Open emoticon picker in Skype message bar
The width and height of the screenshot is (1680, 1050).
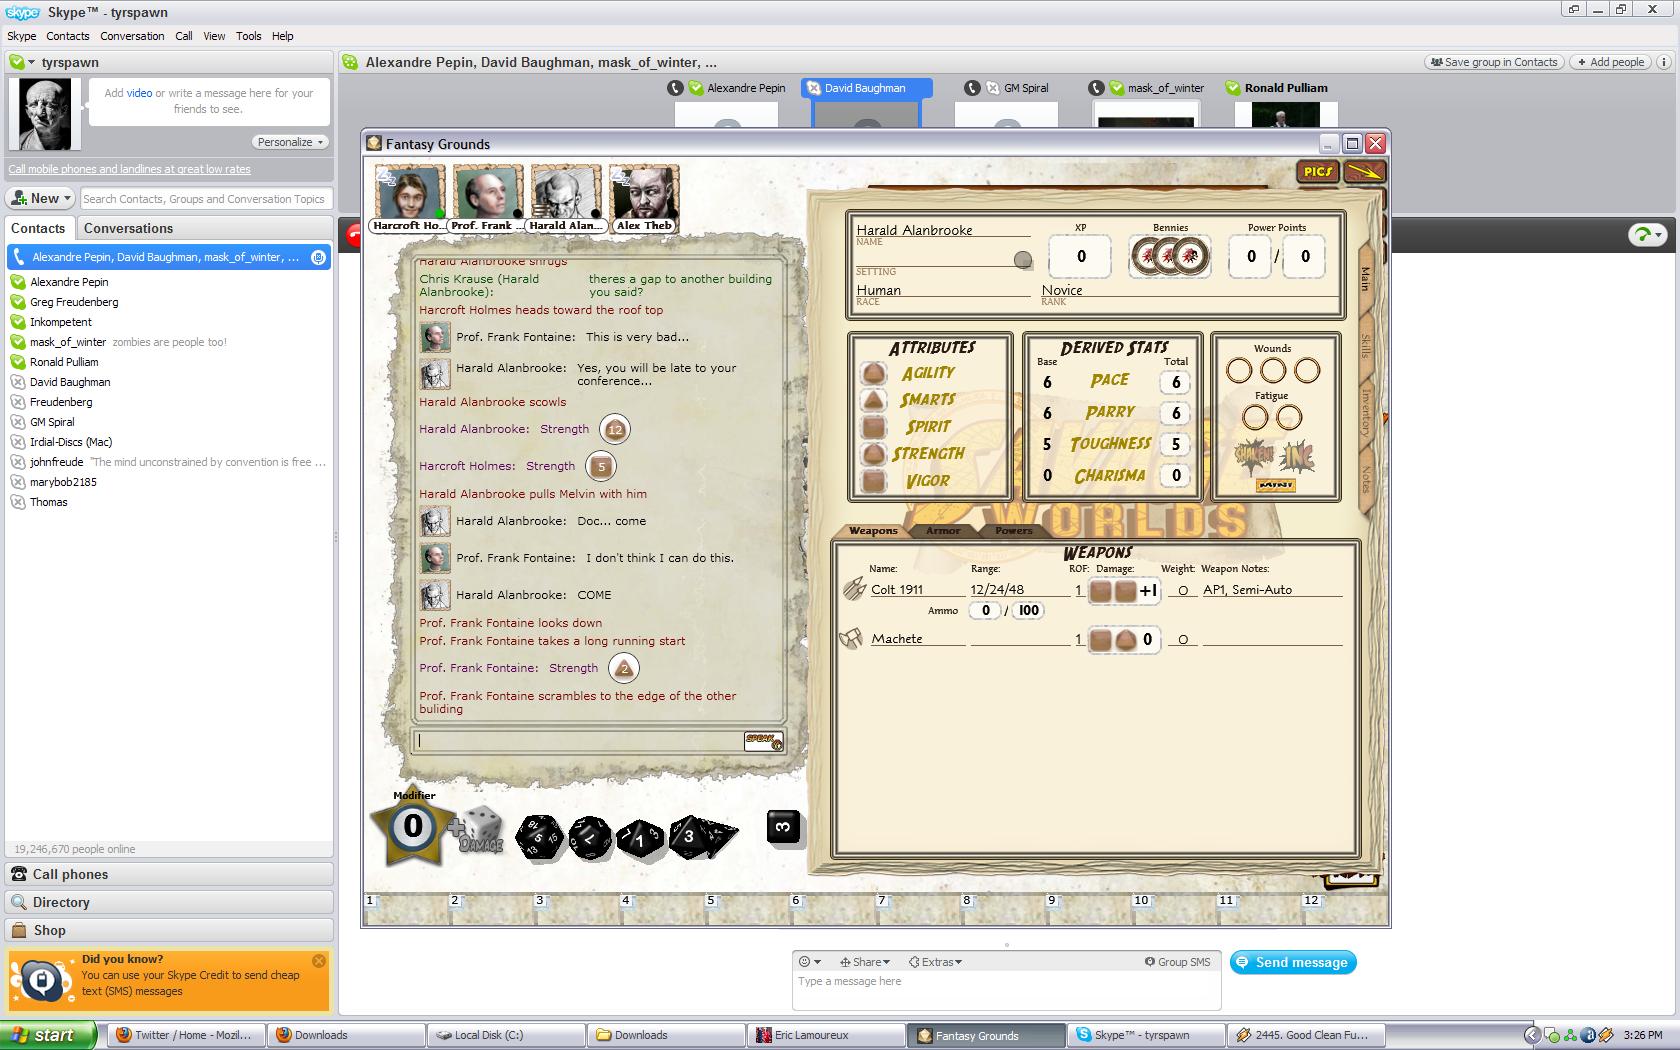[810, 962]
